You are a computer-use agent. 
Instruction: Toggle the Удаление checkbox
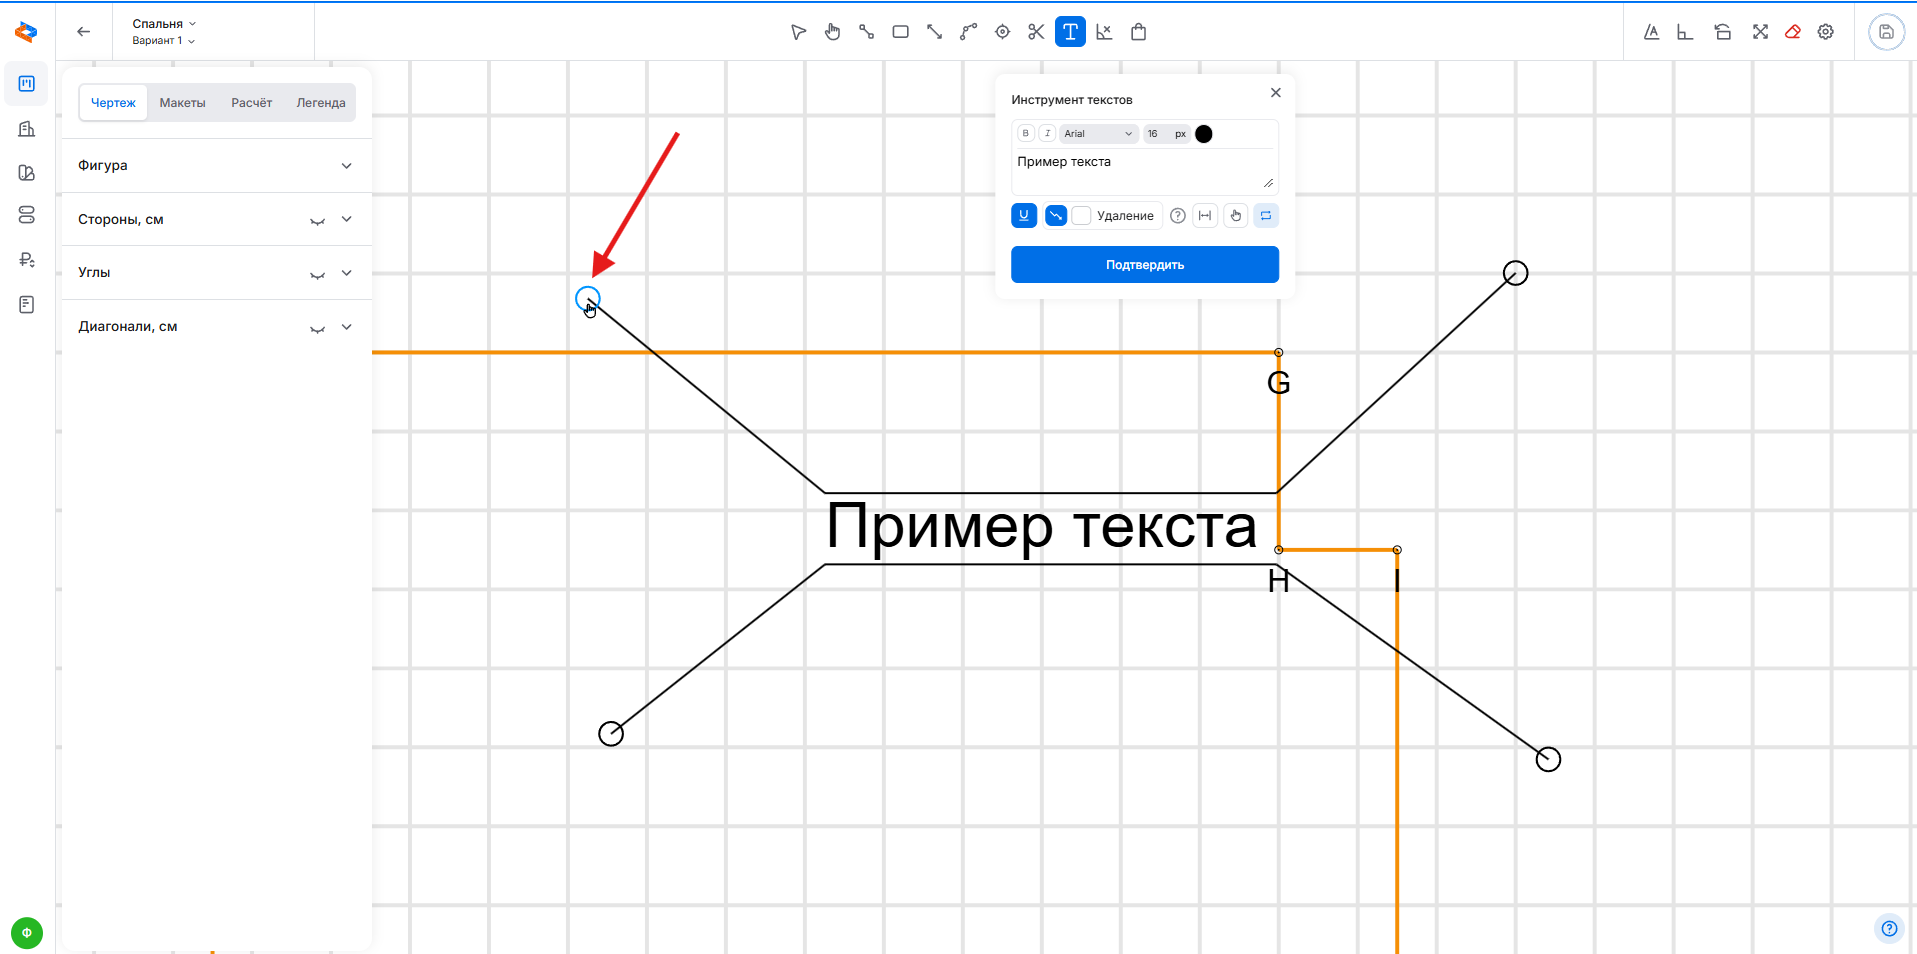pos(1081,216)
